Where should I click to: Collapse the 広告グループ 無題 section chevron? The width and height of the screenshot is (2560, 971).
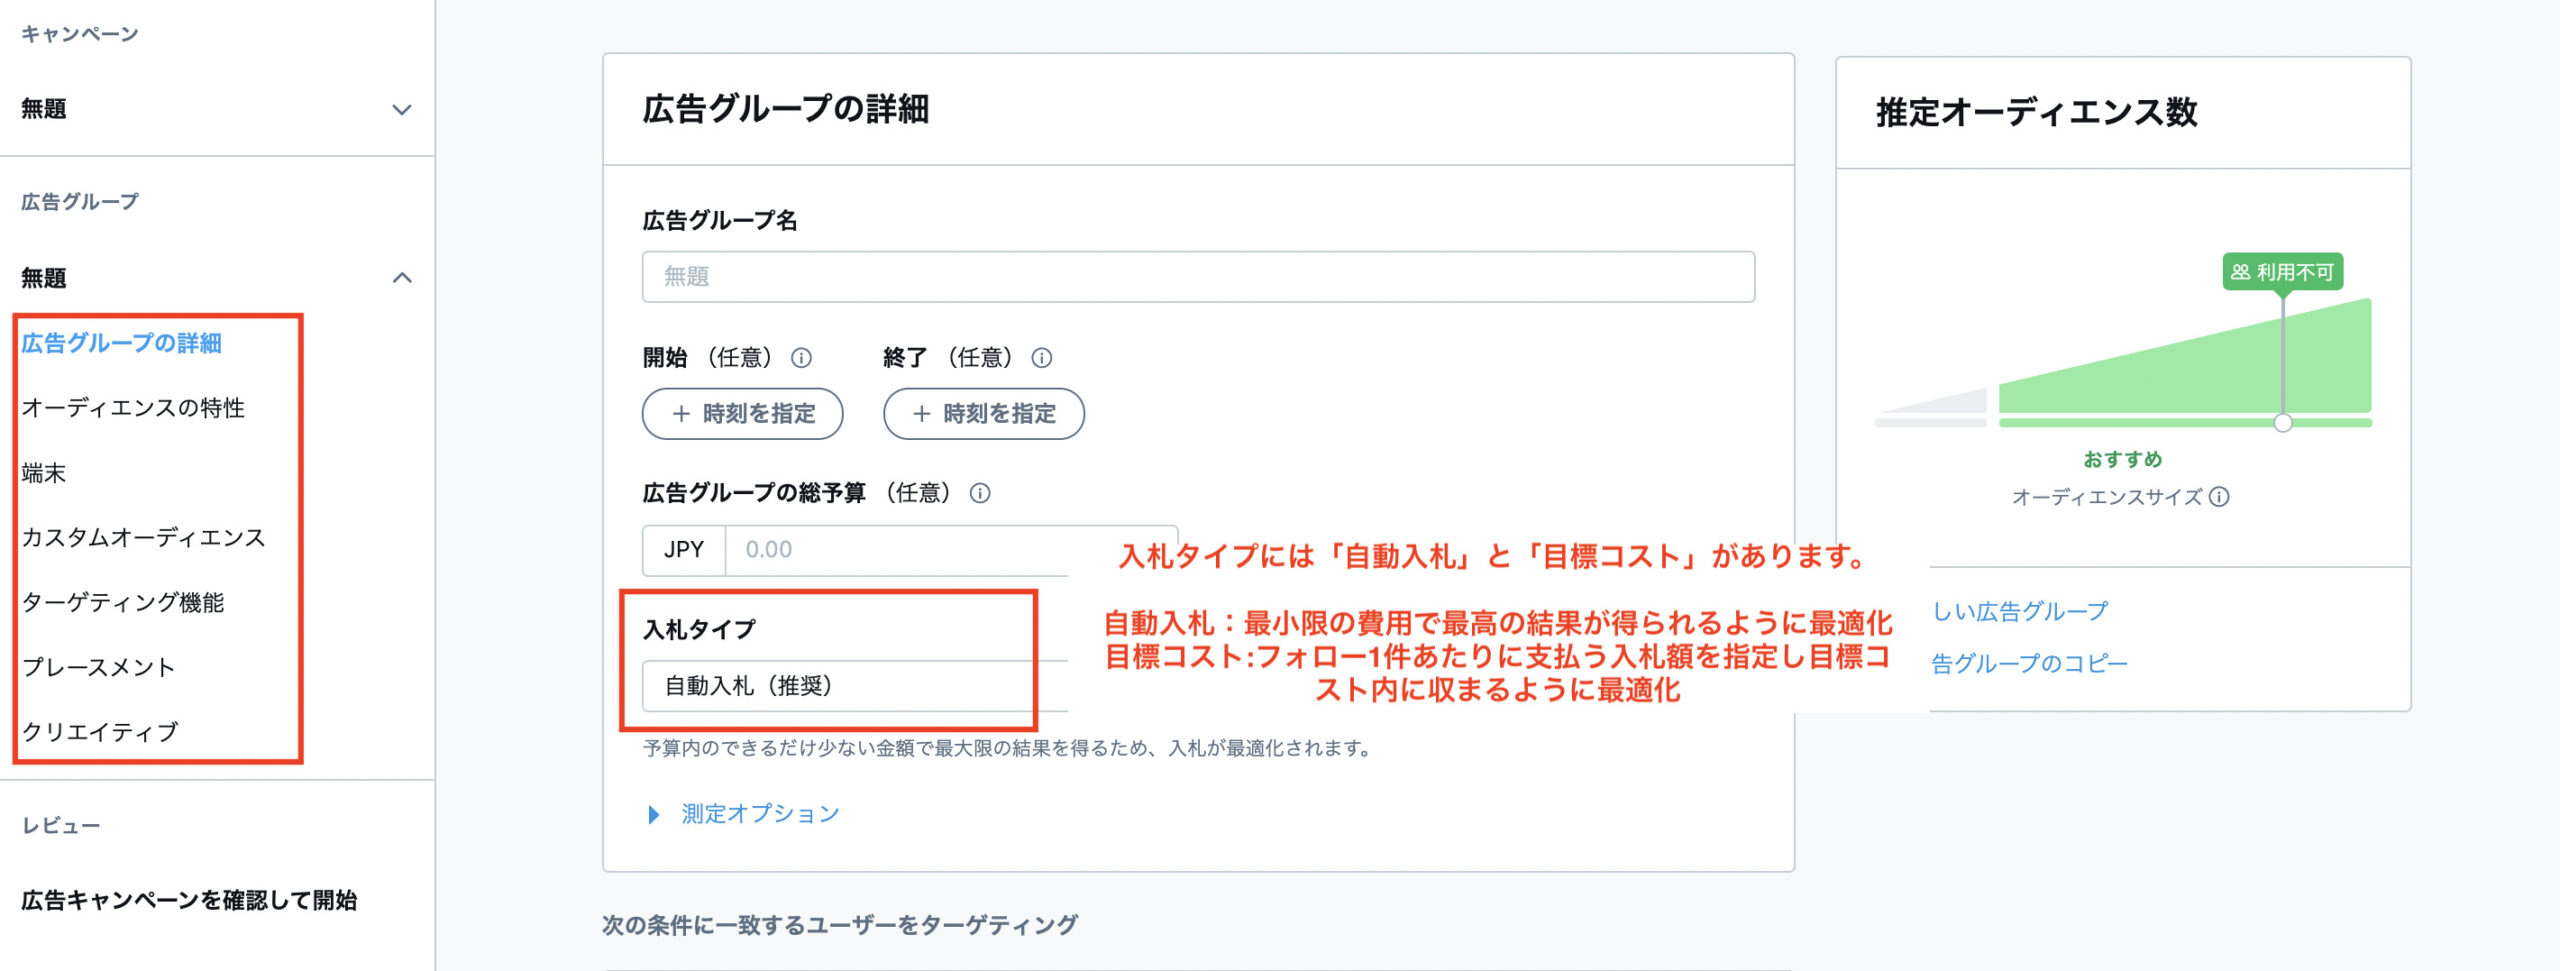click(x=401, y=278)
